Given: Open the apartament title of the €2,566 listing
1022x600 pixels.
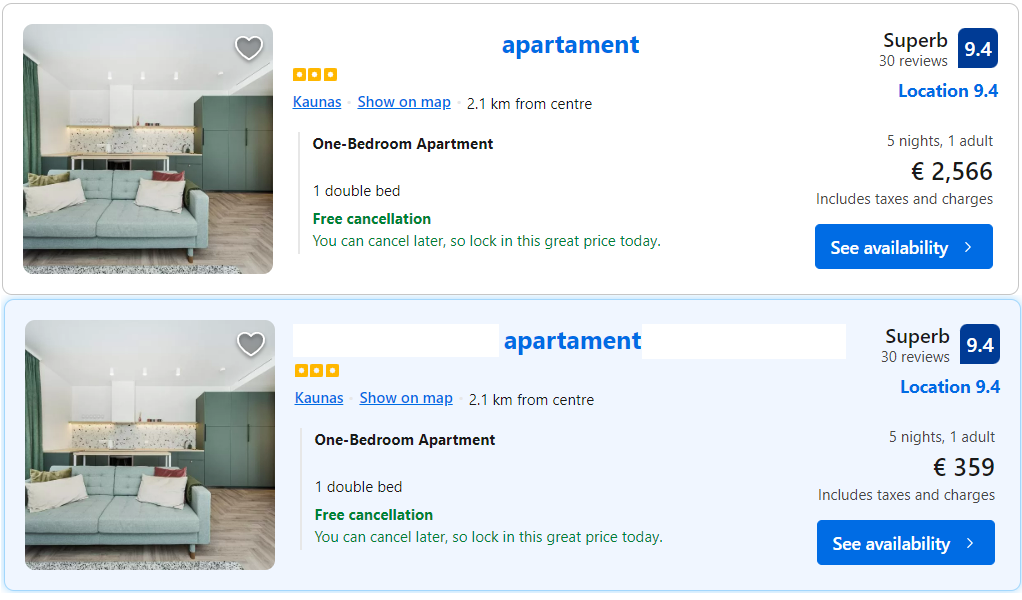Looking at the screenshot, I should pos(570,45).
